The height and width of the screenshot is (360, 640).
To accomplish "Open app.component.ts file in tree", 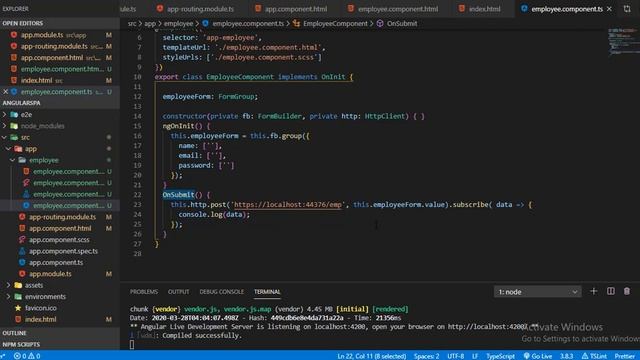I will click(x=59, y=263).
